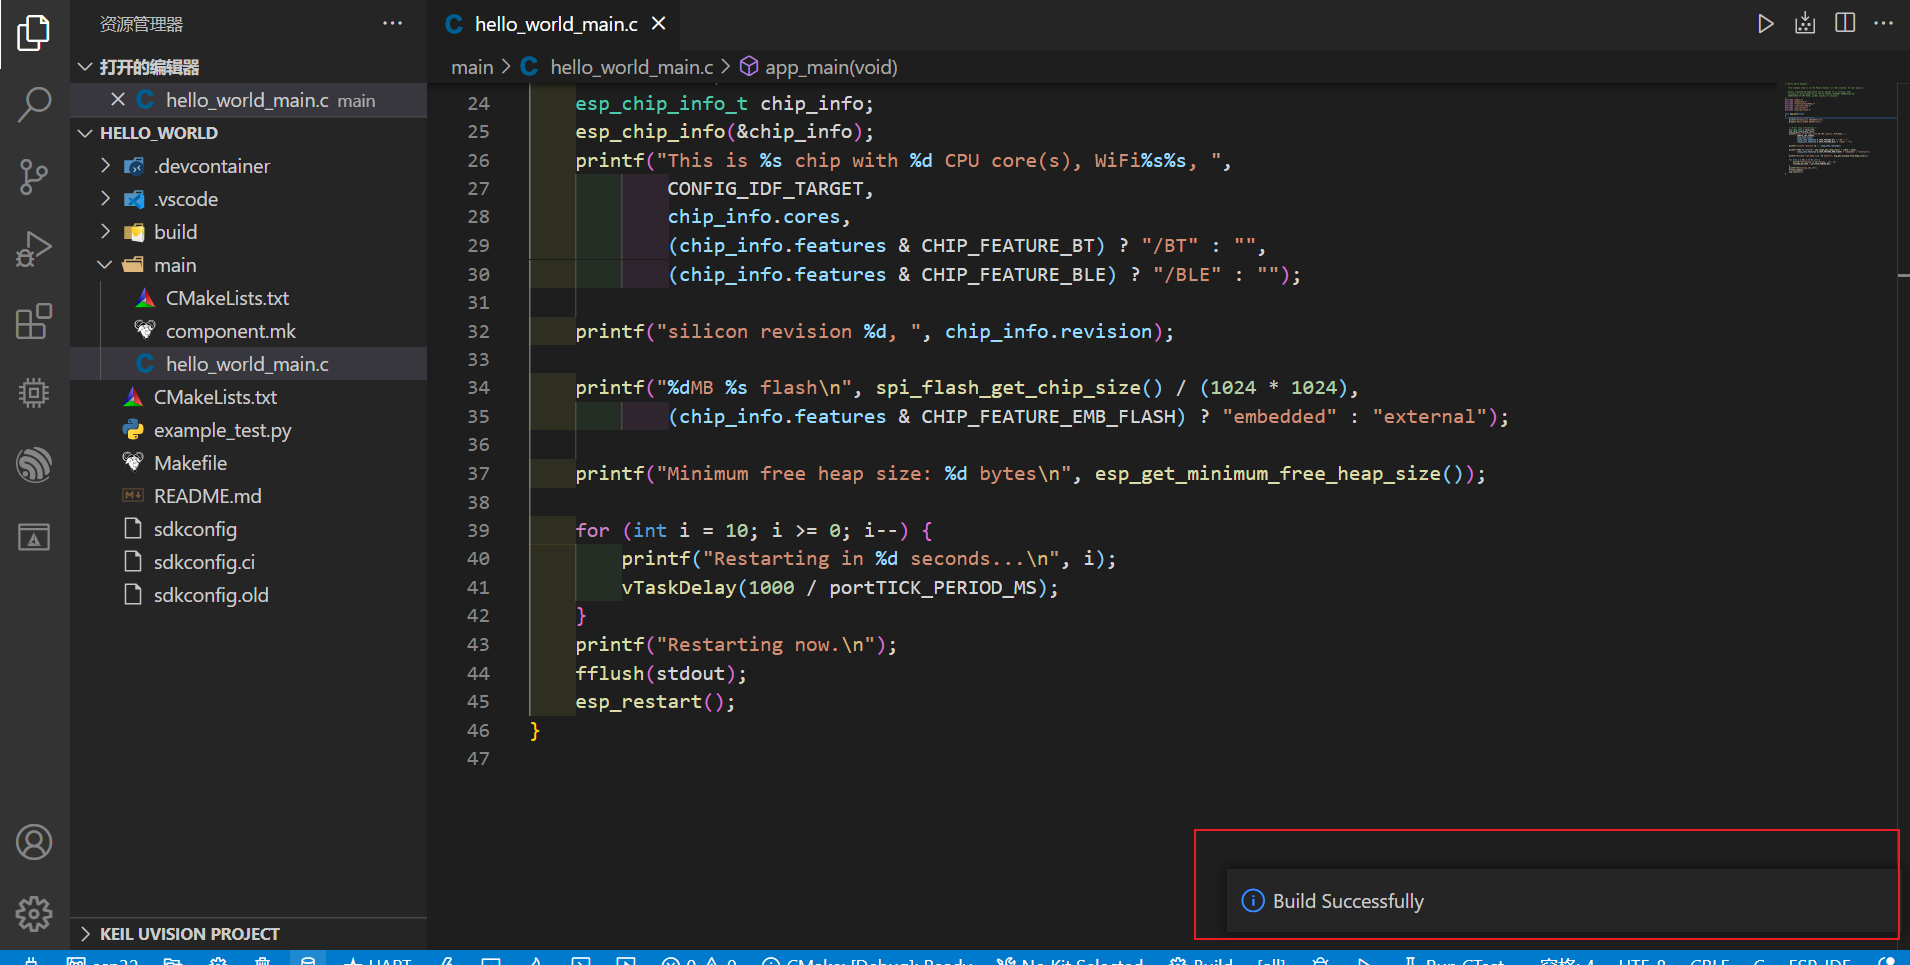This screenshot has width=1910, height=965.
Task: Click the info icon in the notification
Action: [x=1253, y=901]
